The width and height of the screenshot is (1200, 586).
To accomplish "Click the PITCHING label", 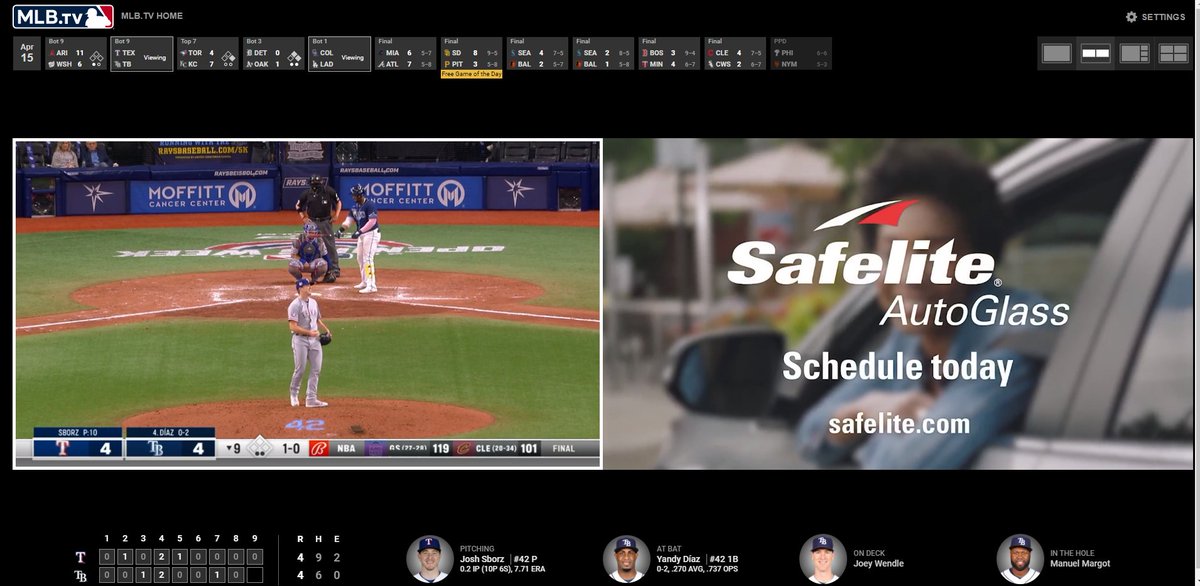I will click(x=477, y=549).
